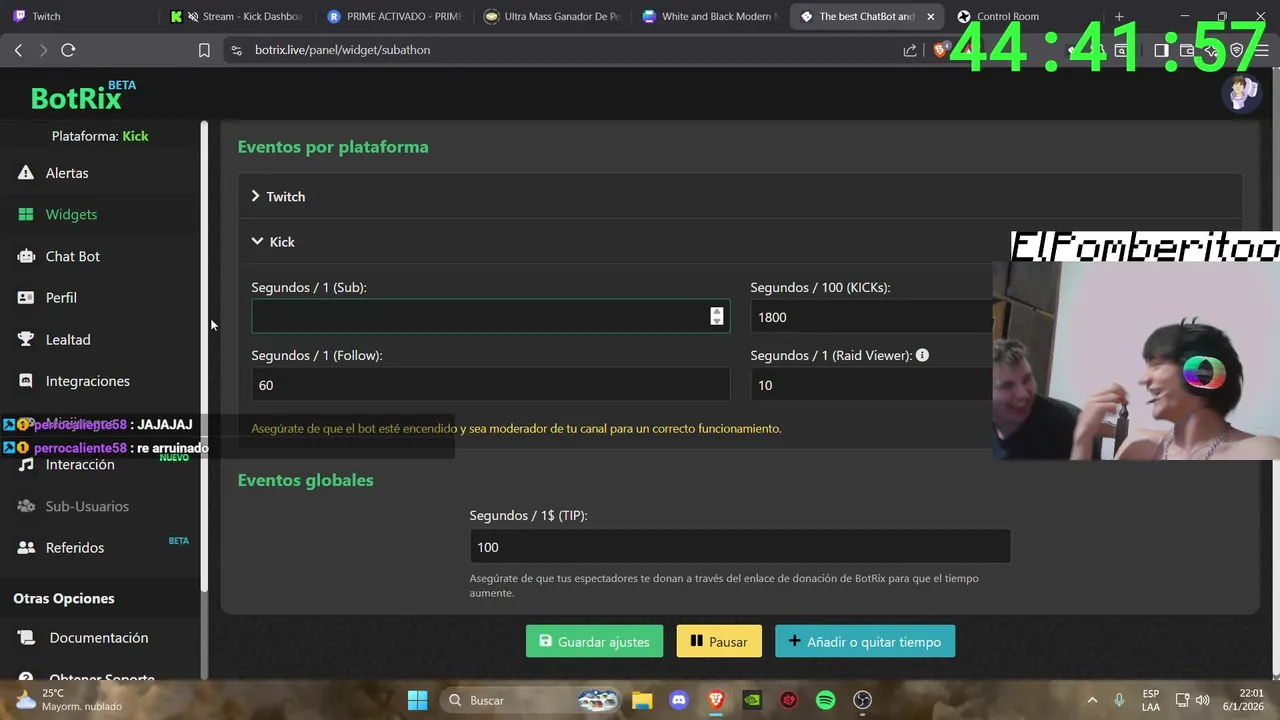Open the Widgets section
The image size is (1280, 720).
coord(70,214)
